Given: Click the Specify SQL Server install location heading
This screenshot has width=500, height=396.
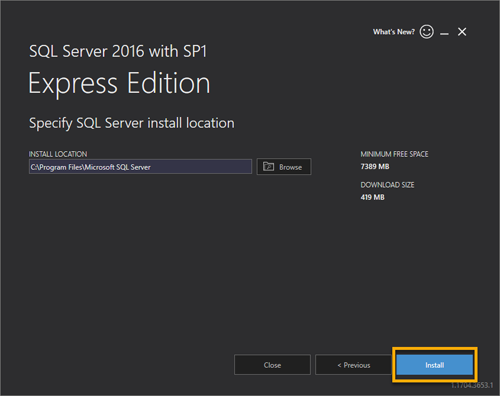Looking at the screenshot, I should [x=132, y=123].
